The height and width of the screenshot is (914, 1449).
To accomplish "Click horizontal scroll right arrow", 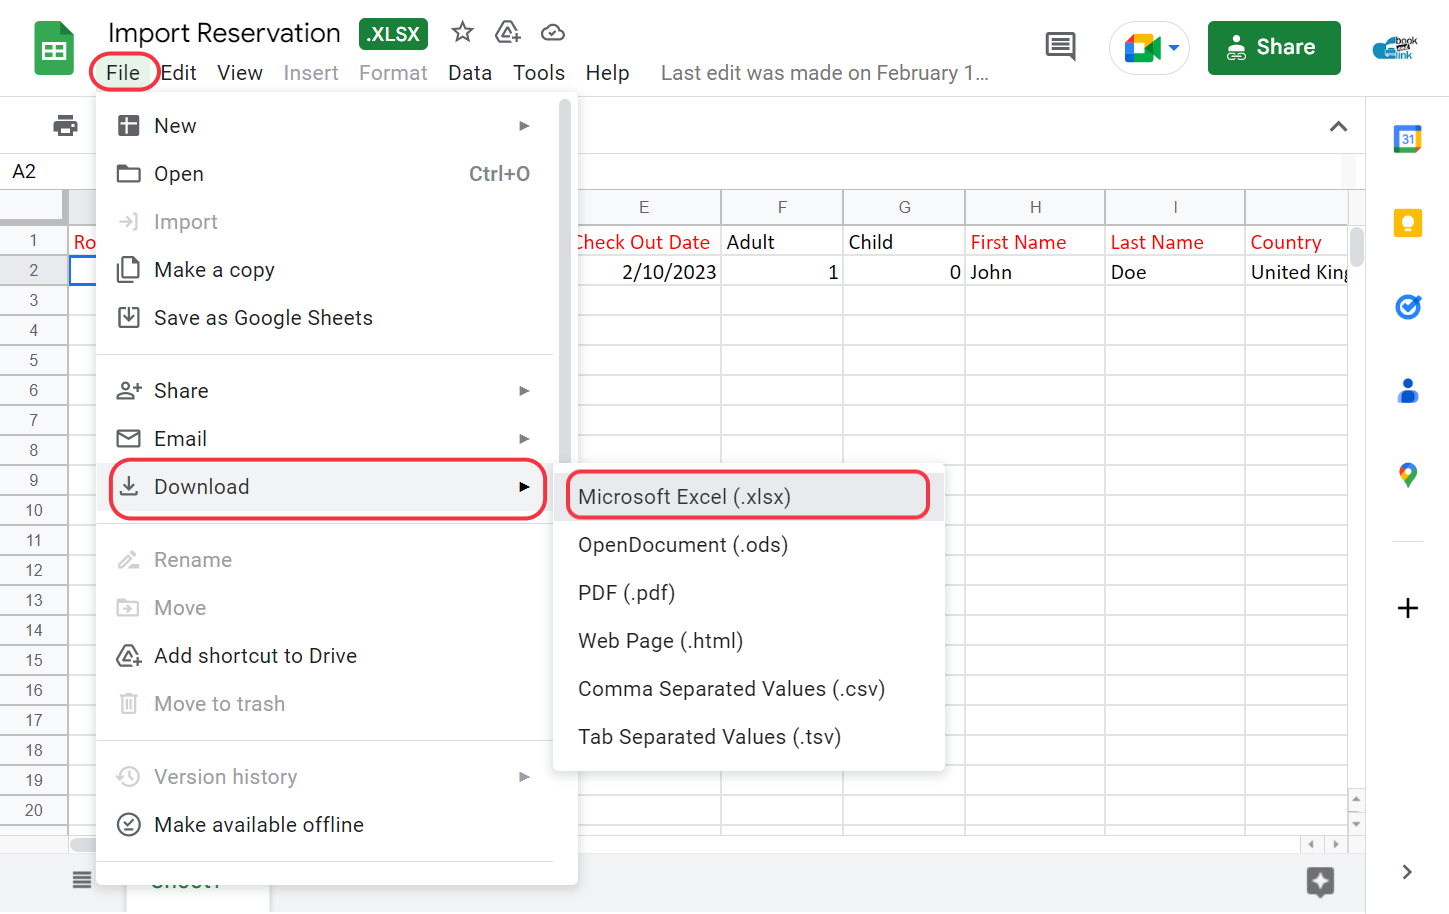I will click(1336, 844).
